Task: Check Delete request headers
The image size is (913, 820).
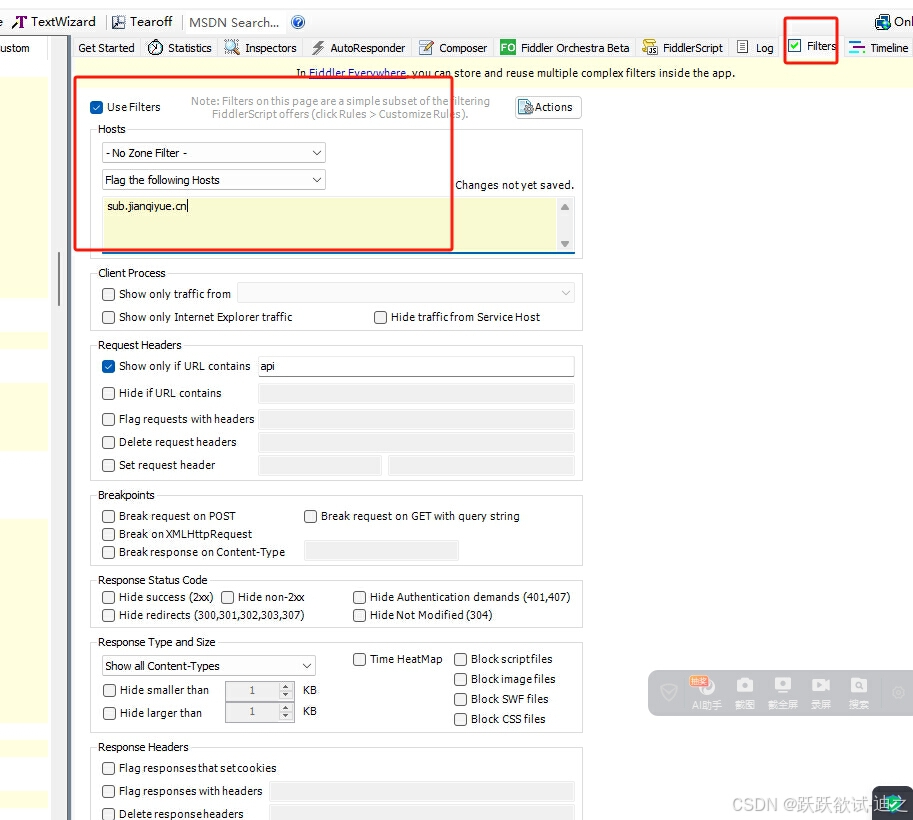Action: tap(108, 443)
